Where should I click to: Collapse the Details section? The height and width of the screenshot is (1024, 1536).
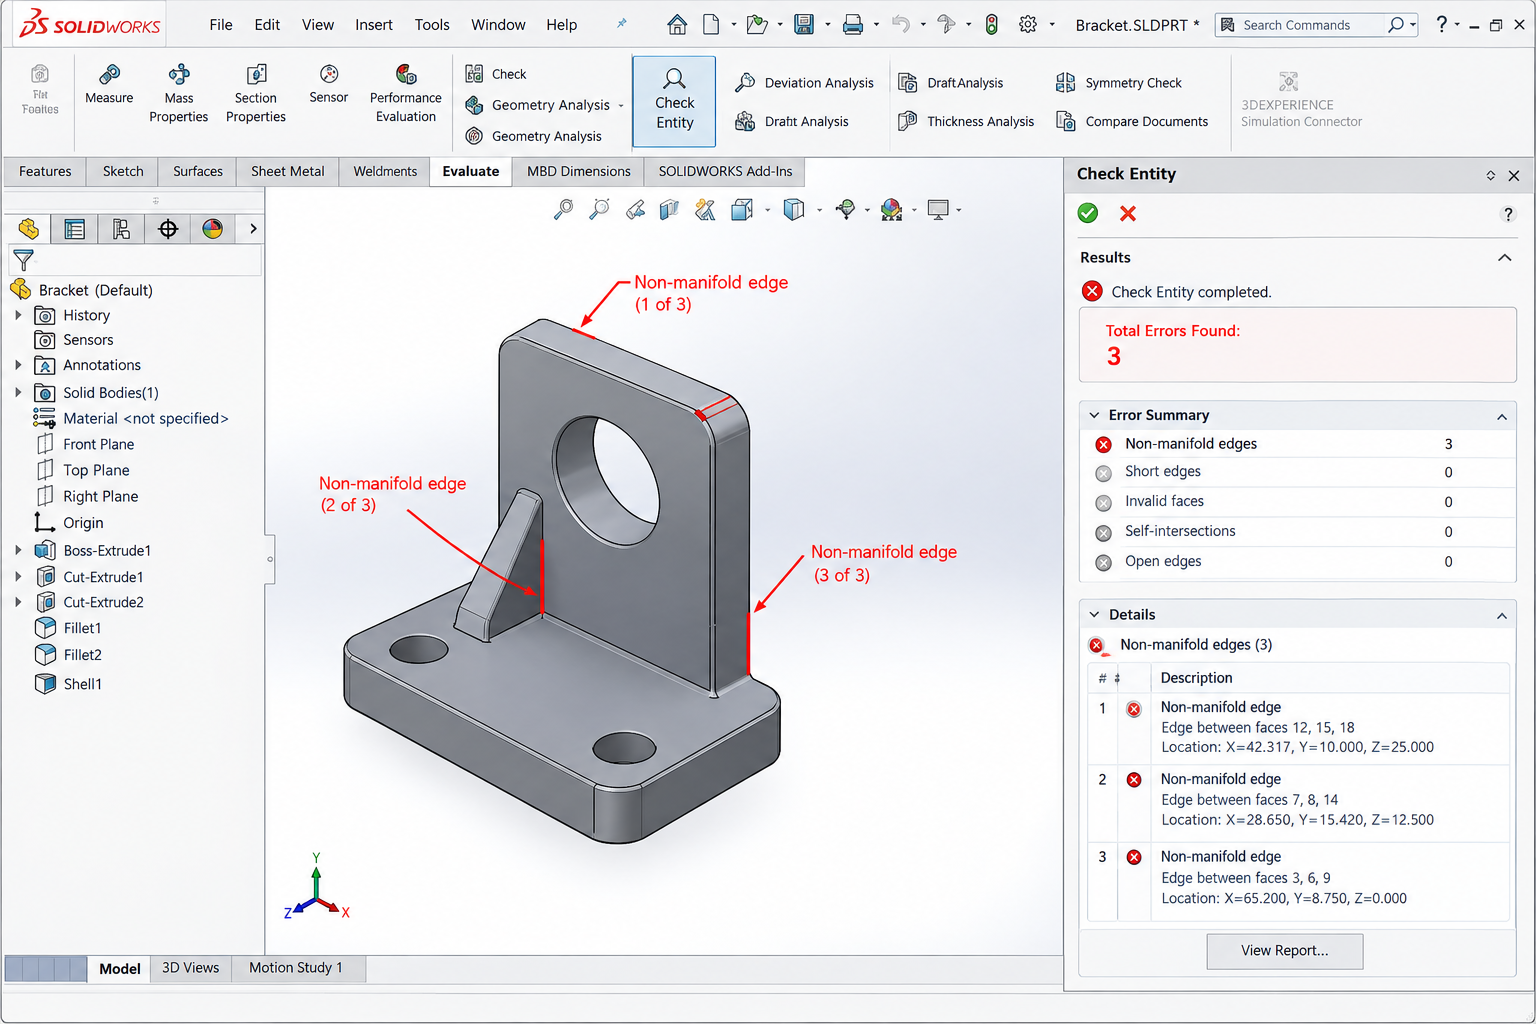click(1502, 615)
